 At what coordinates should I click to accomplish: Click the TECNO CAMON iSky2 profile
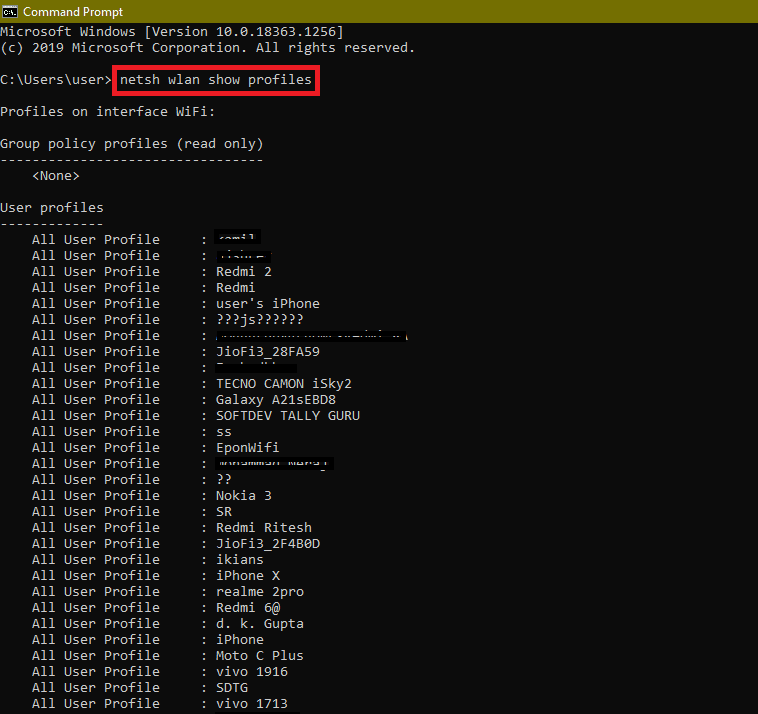(283, 384)
